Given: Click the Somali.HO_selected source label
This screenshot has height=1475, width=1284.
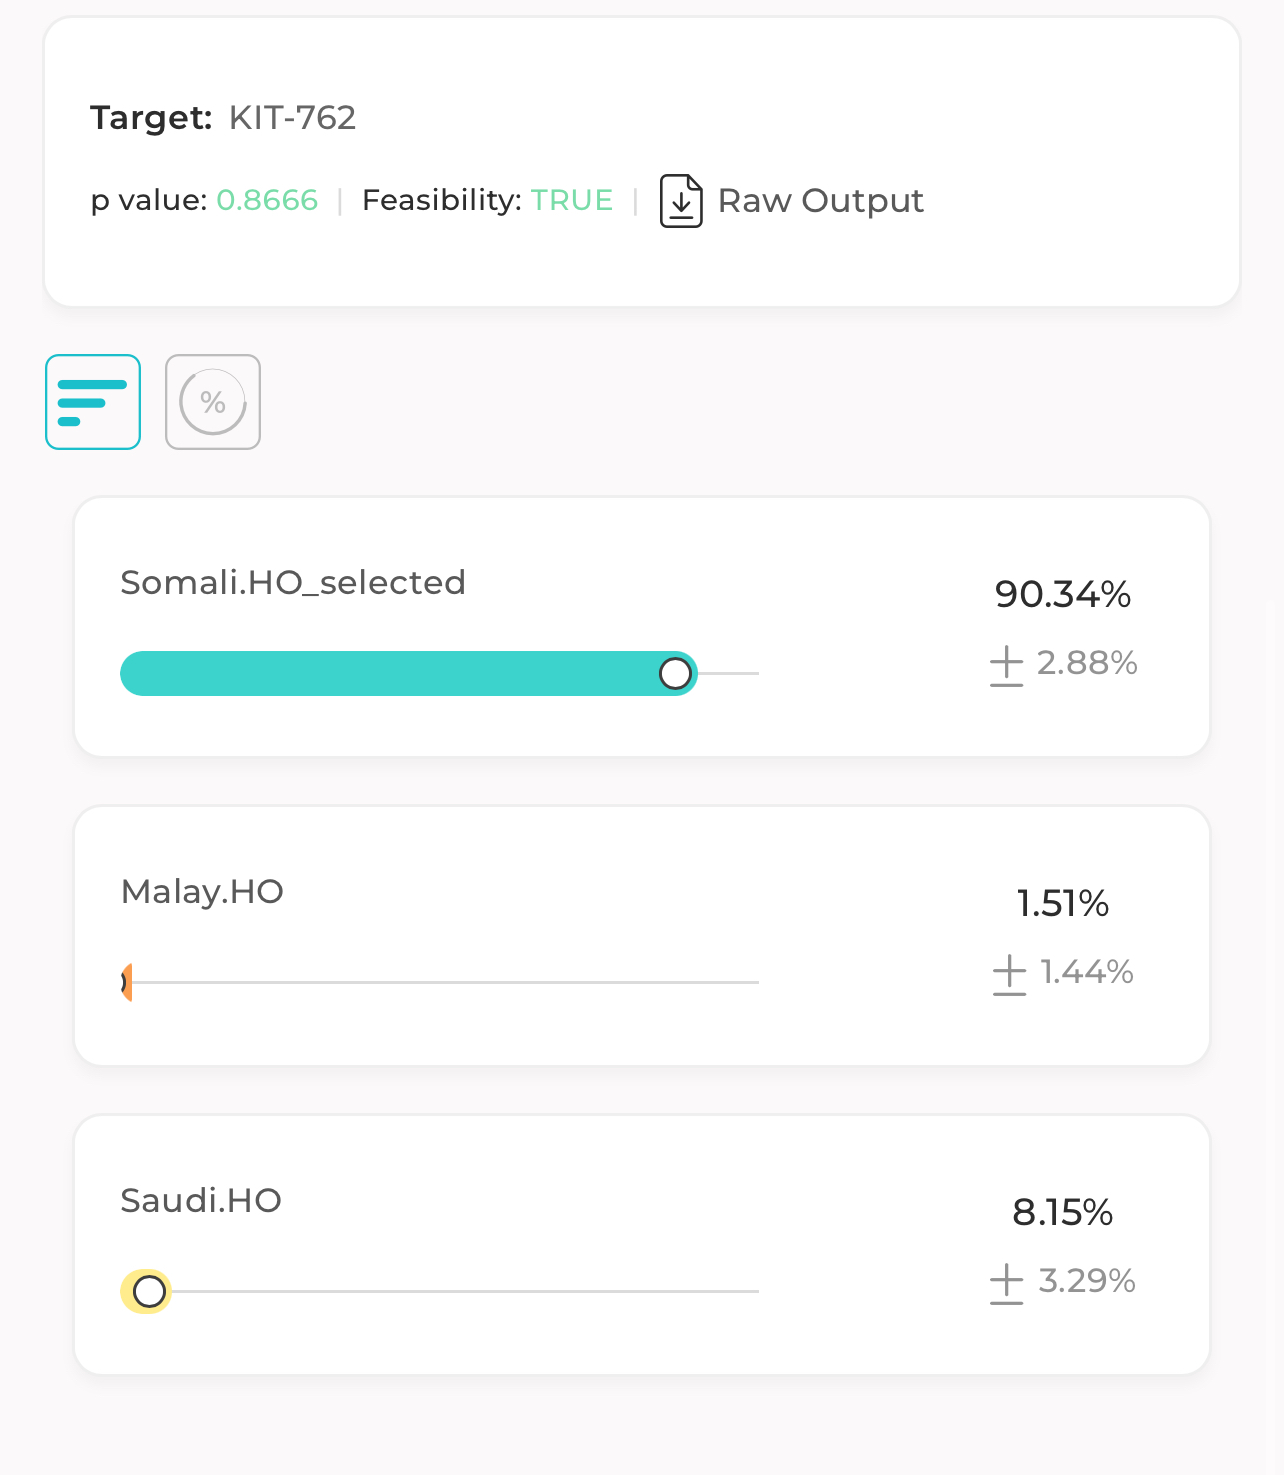Looking at the screenshot, I should (293, 582).
